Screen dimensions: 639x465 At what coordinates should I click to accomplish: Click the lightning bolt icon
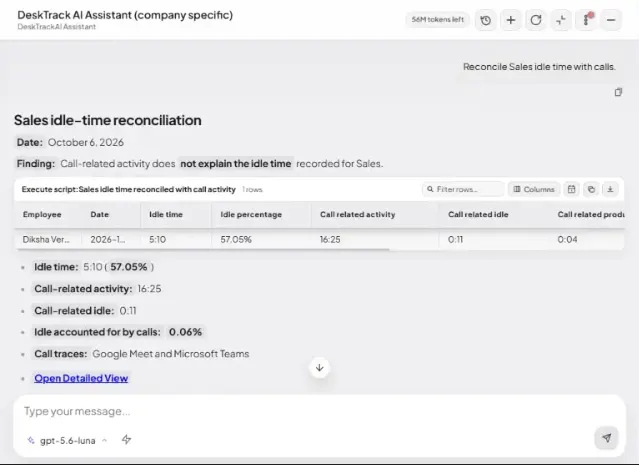[x=126, y=439]
